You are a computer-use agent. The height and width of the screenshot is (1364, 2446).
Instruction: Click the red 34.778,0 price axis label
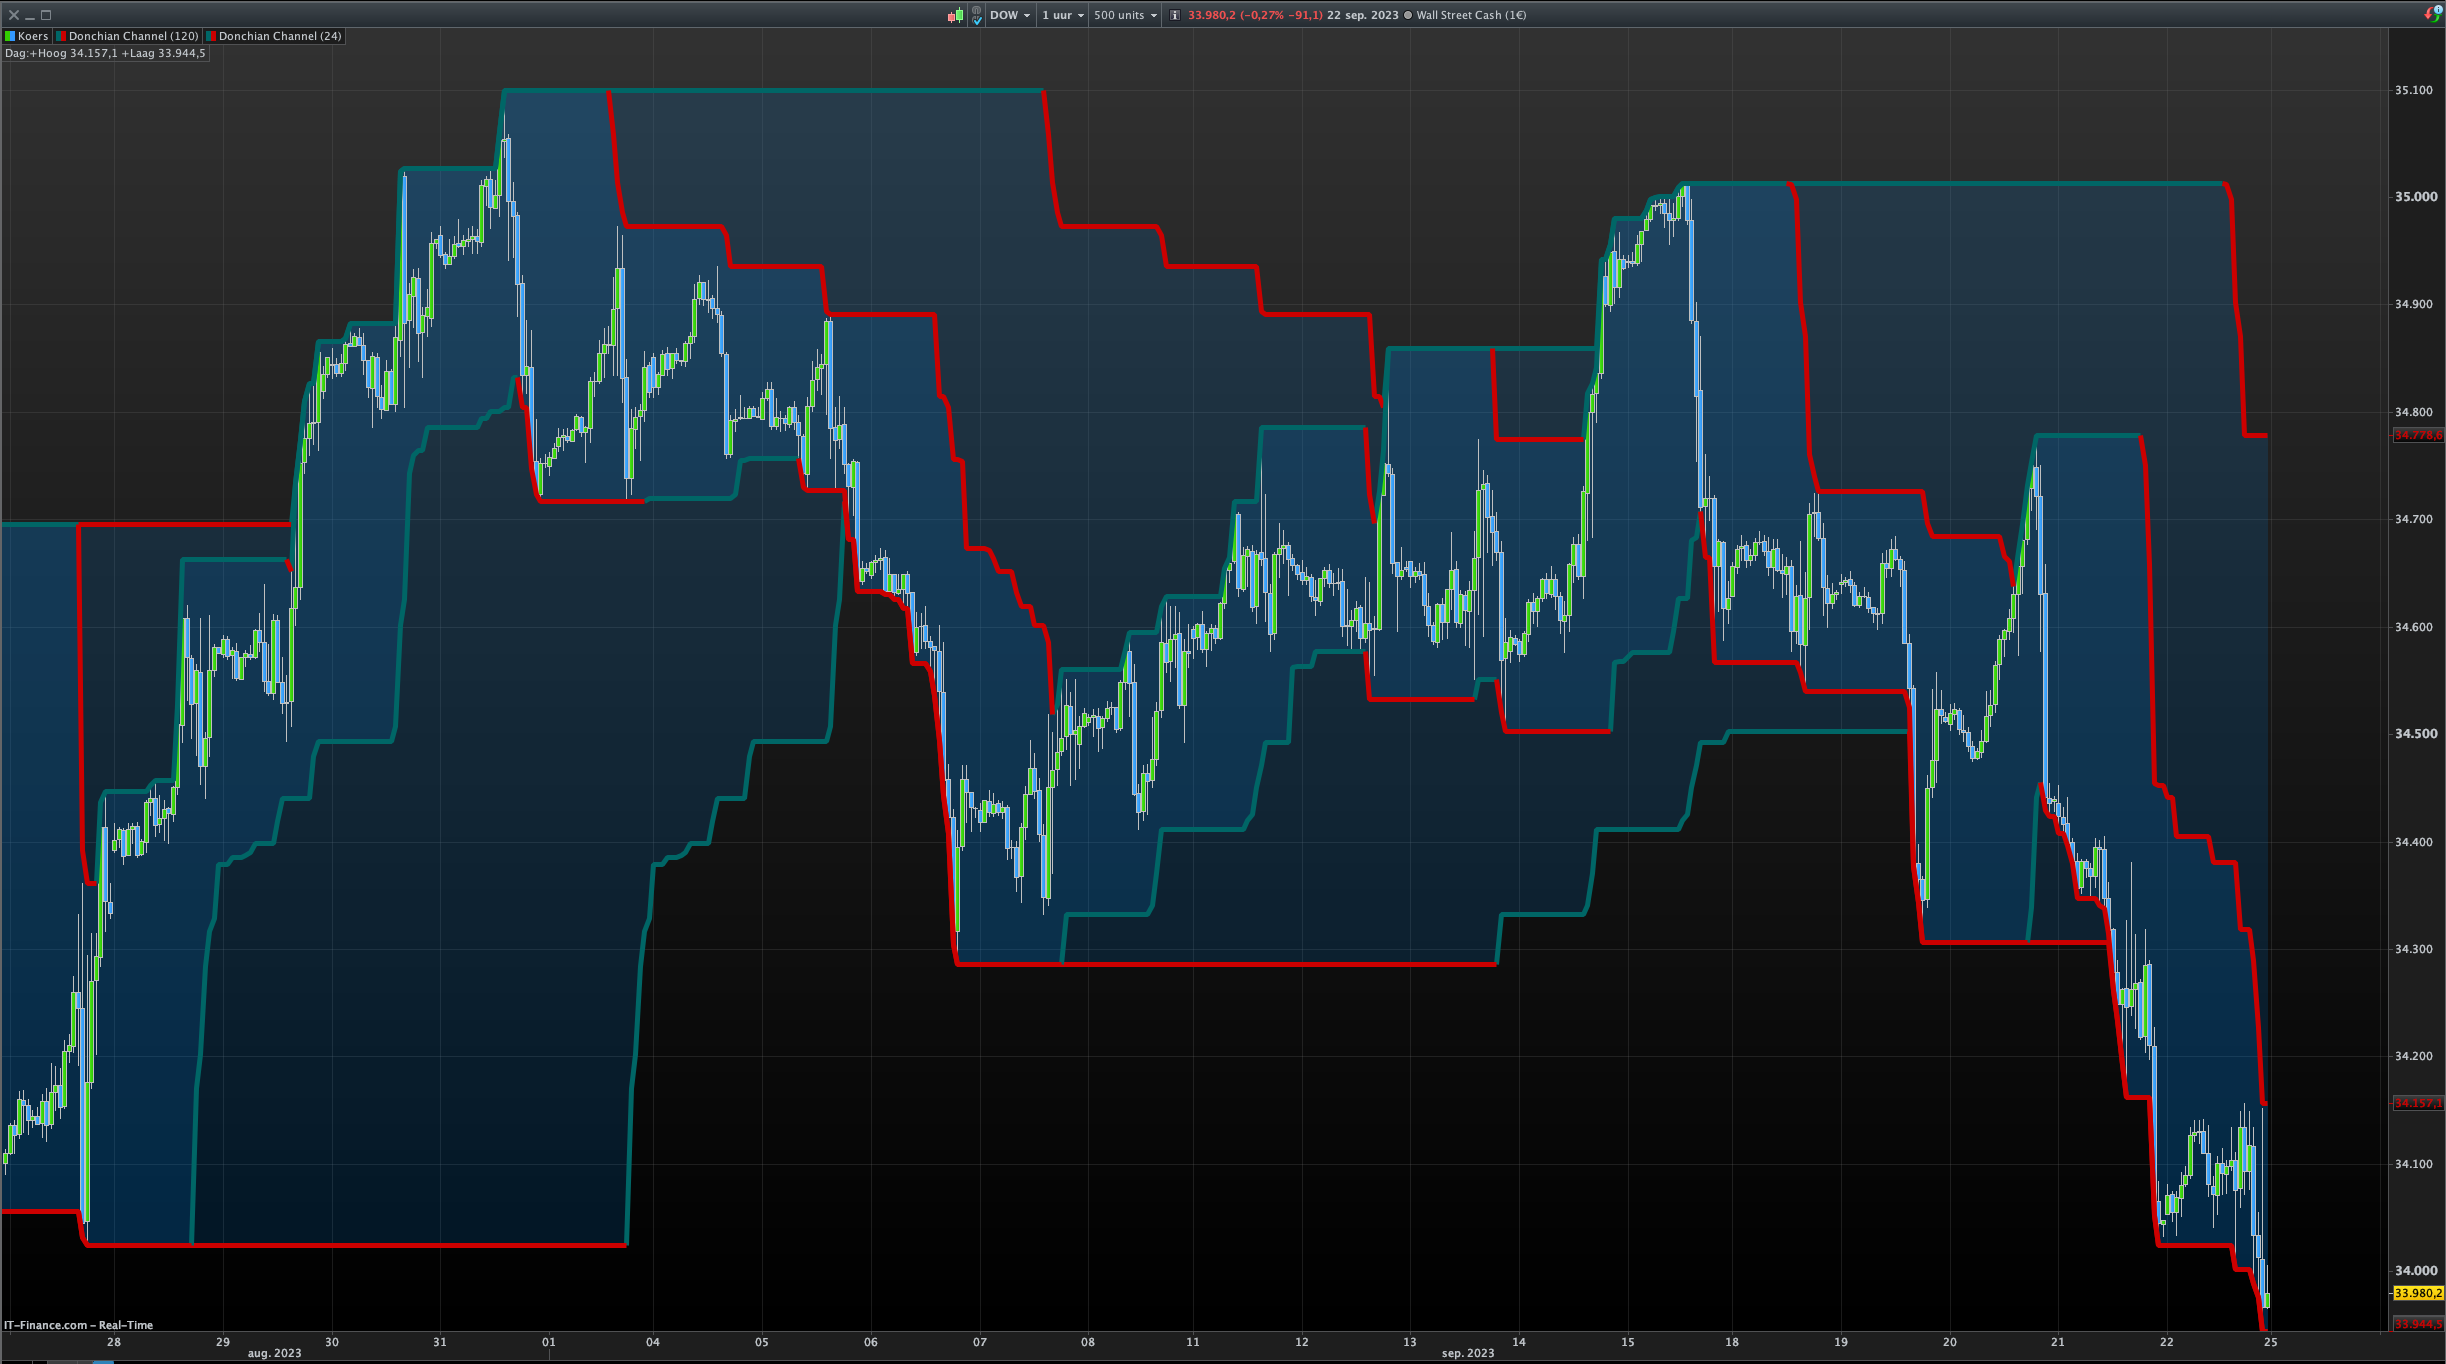(2417, 435)
